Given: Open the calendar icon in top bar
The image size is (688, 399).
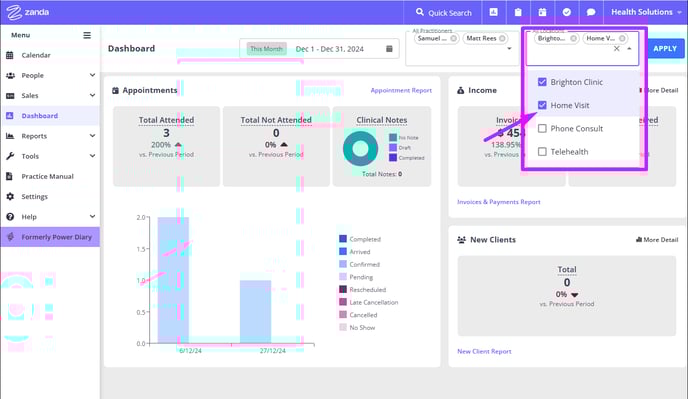Looking at the screenshot, I should click(542, 12).
